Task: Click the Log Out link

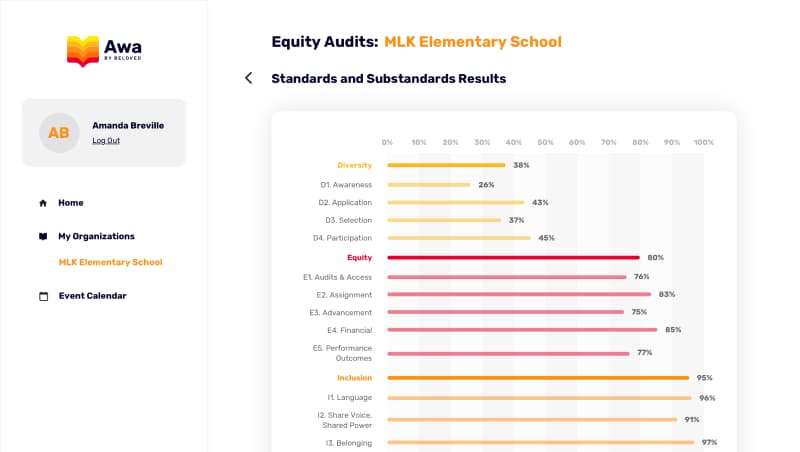Action: (106, 141)
